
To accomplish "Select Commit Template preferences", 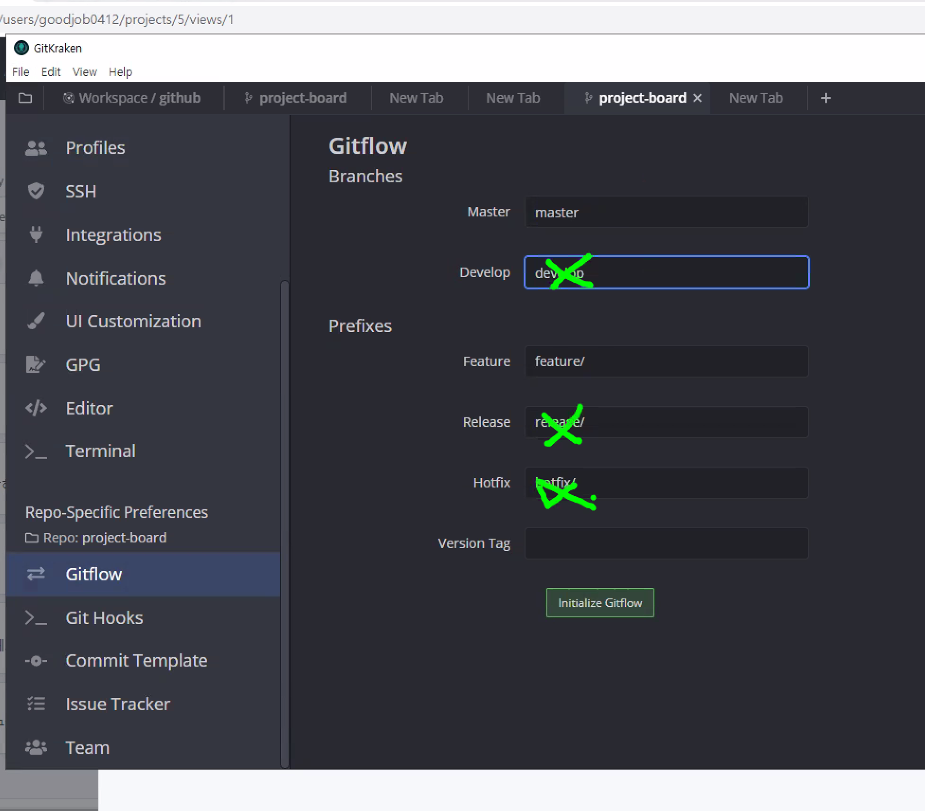I will (x=143, y=661).
